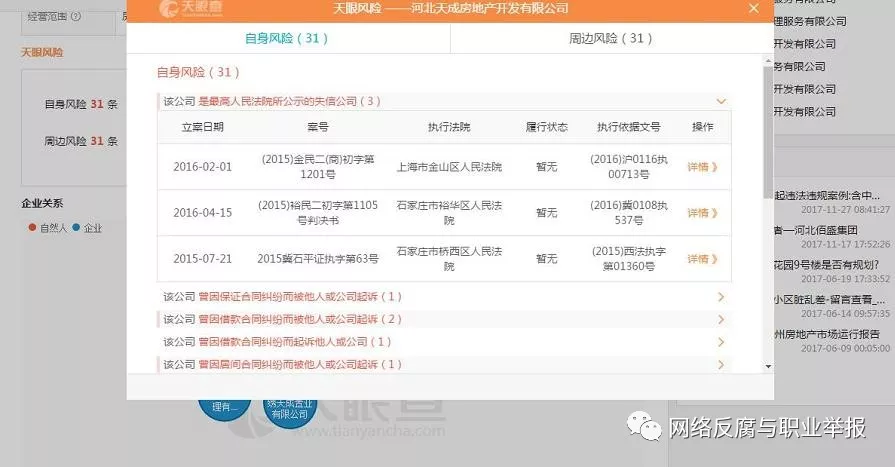Screen dimensions: 895x467
Task: Click 周边风险 31 条 in the background page
Action: [81, 141]
